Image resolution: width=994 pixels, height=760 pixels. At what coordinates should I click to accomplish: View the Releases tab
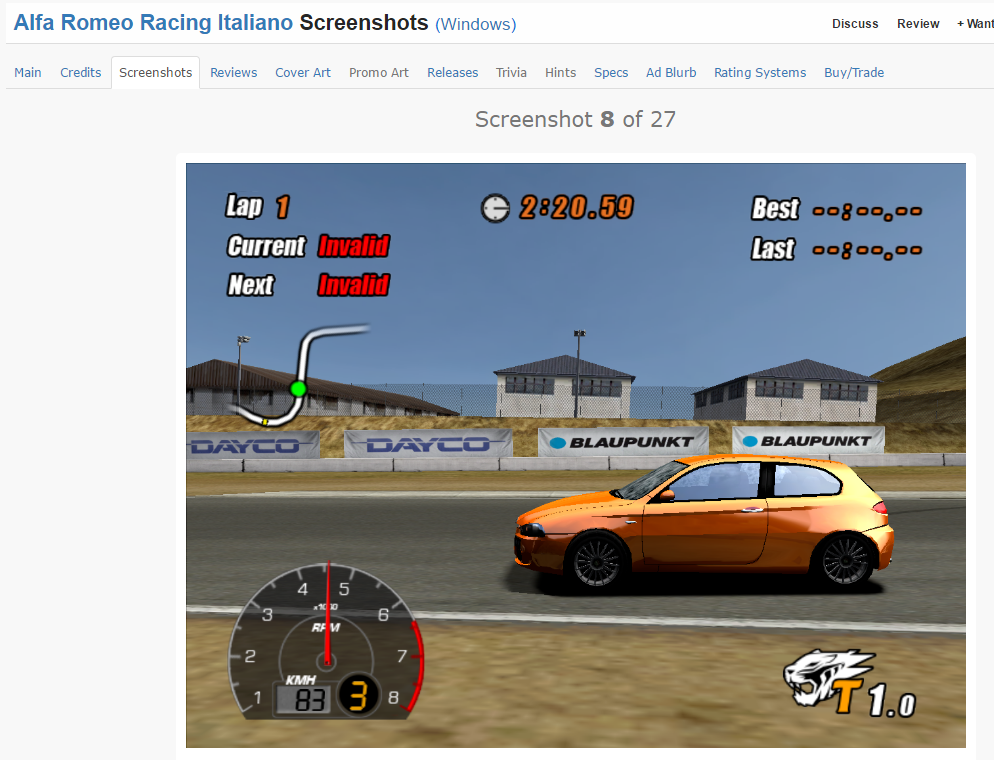(452, 73)
